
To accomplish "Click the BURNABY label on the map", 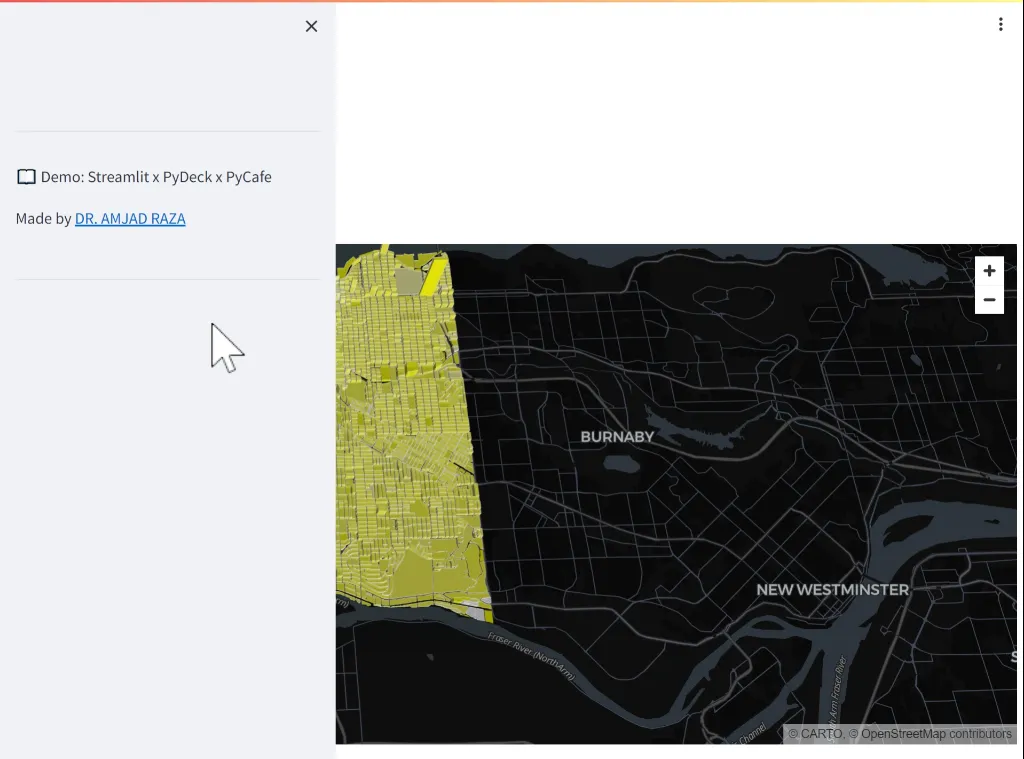I will coord(617,437).
